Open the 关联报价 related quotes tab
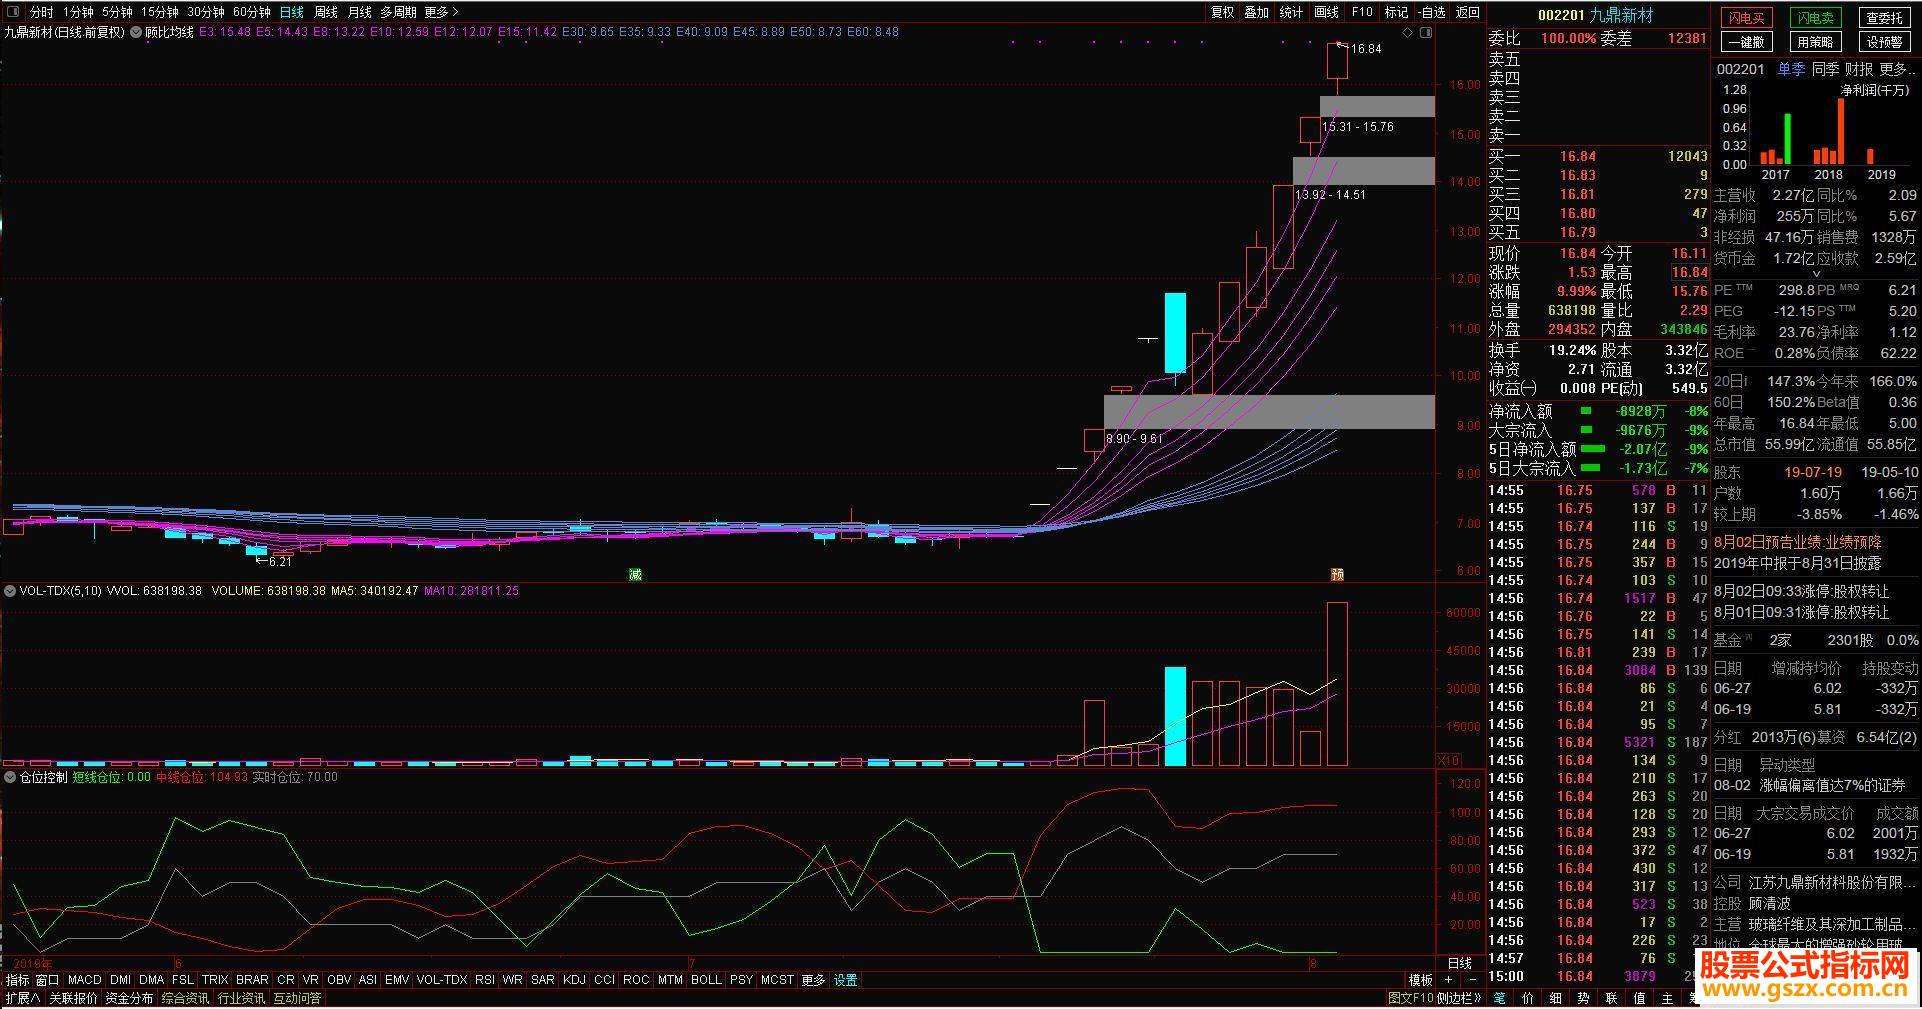 coord(74,998)
